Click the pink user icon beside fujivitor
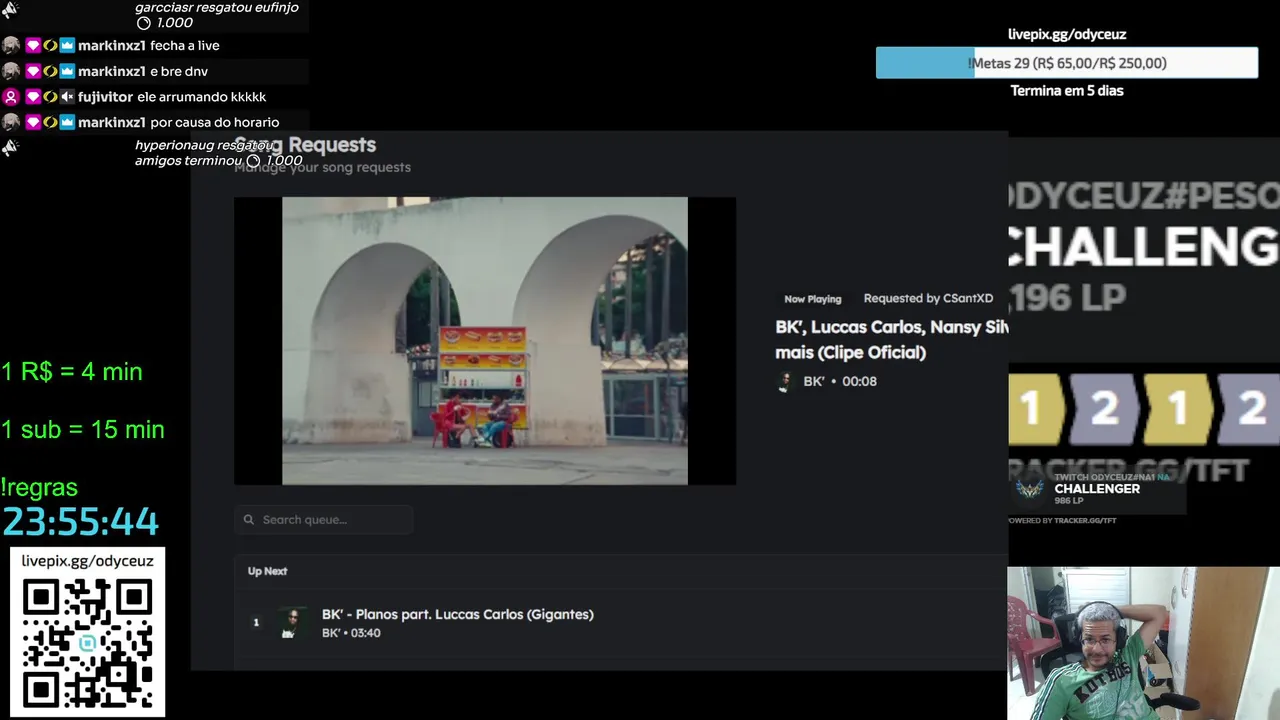This screenshot has width=1280, height=720. 10,97
